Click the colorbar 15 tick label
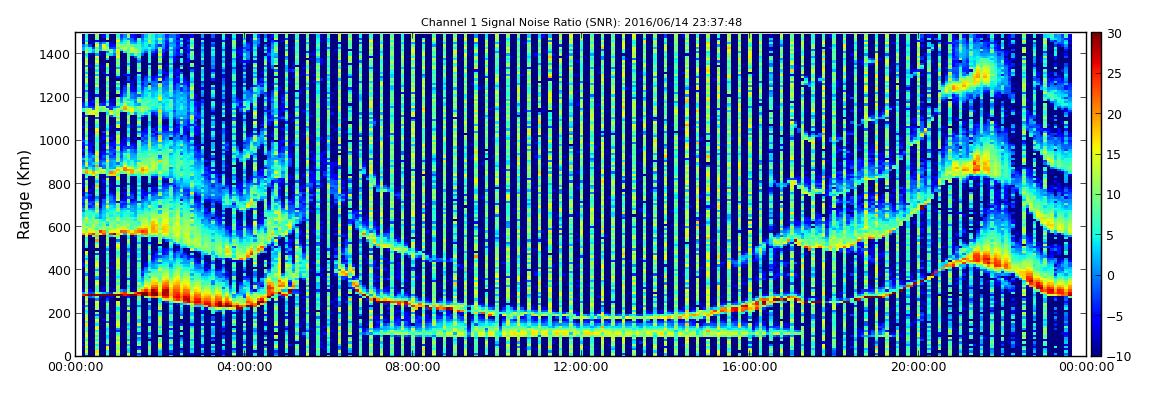 click(x=1114, y=155)
